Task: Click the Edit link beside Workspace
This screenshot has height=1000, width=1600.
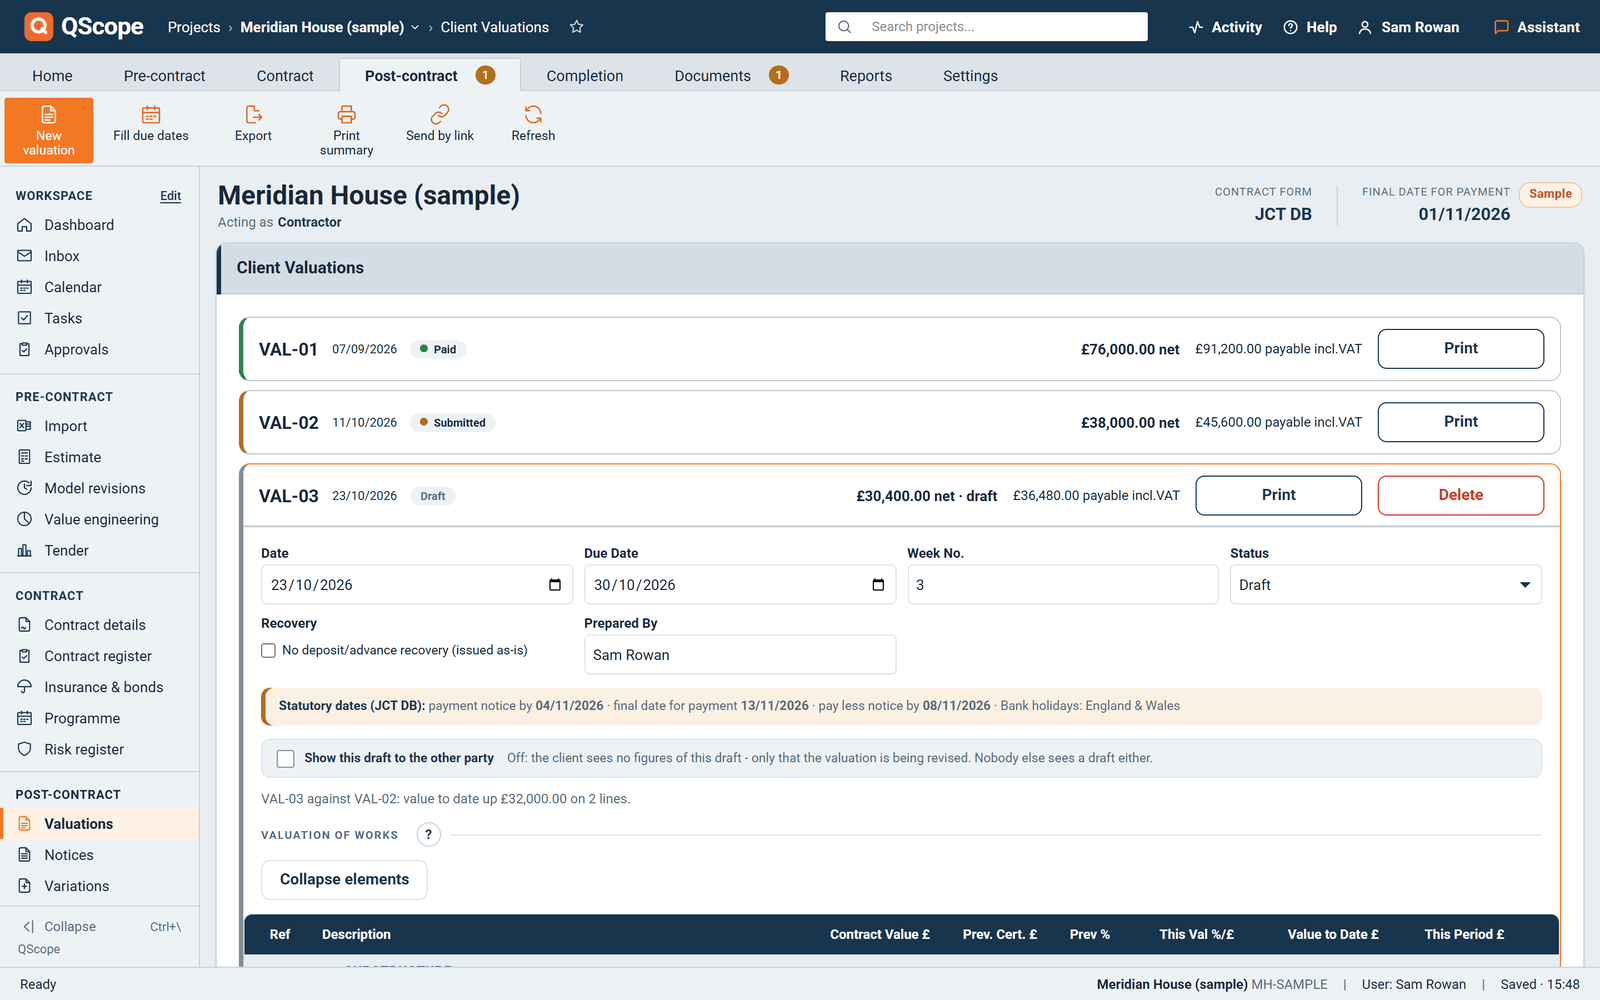Action: click(171, 196)
